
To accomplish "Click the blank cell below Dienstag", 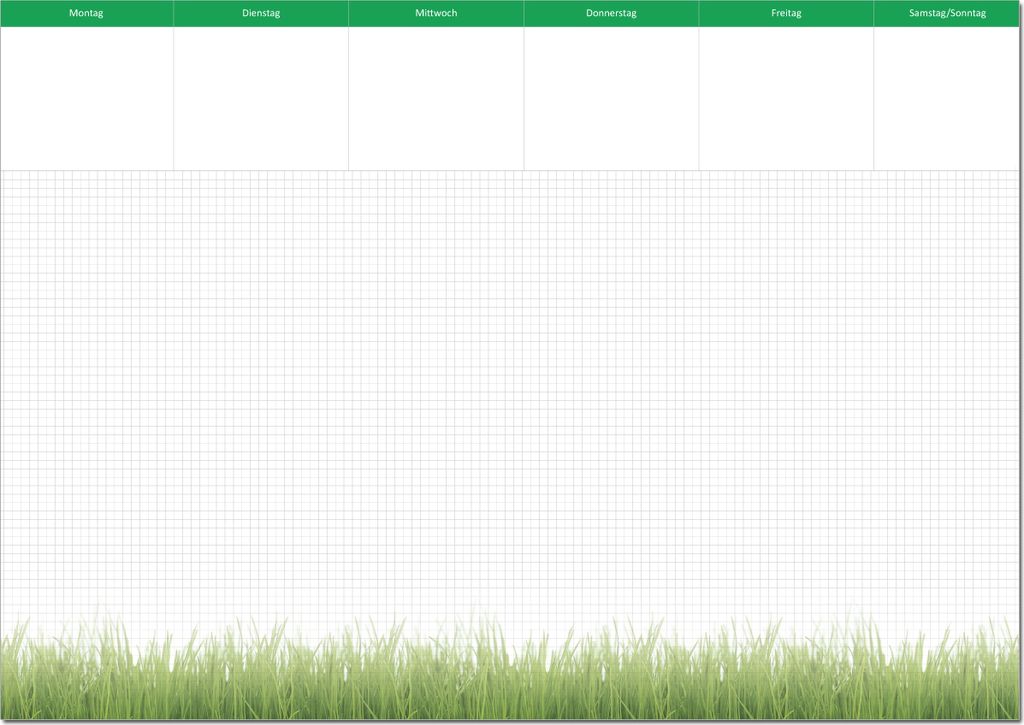I will pos(261,98).
